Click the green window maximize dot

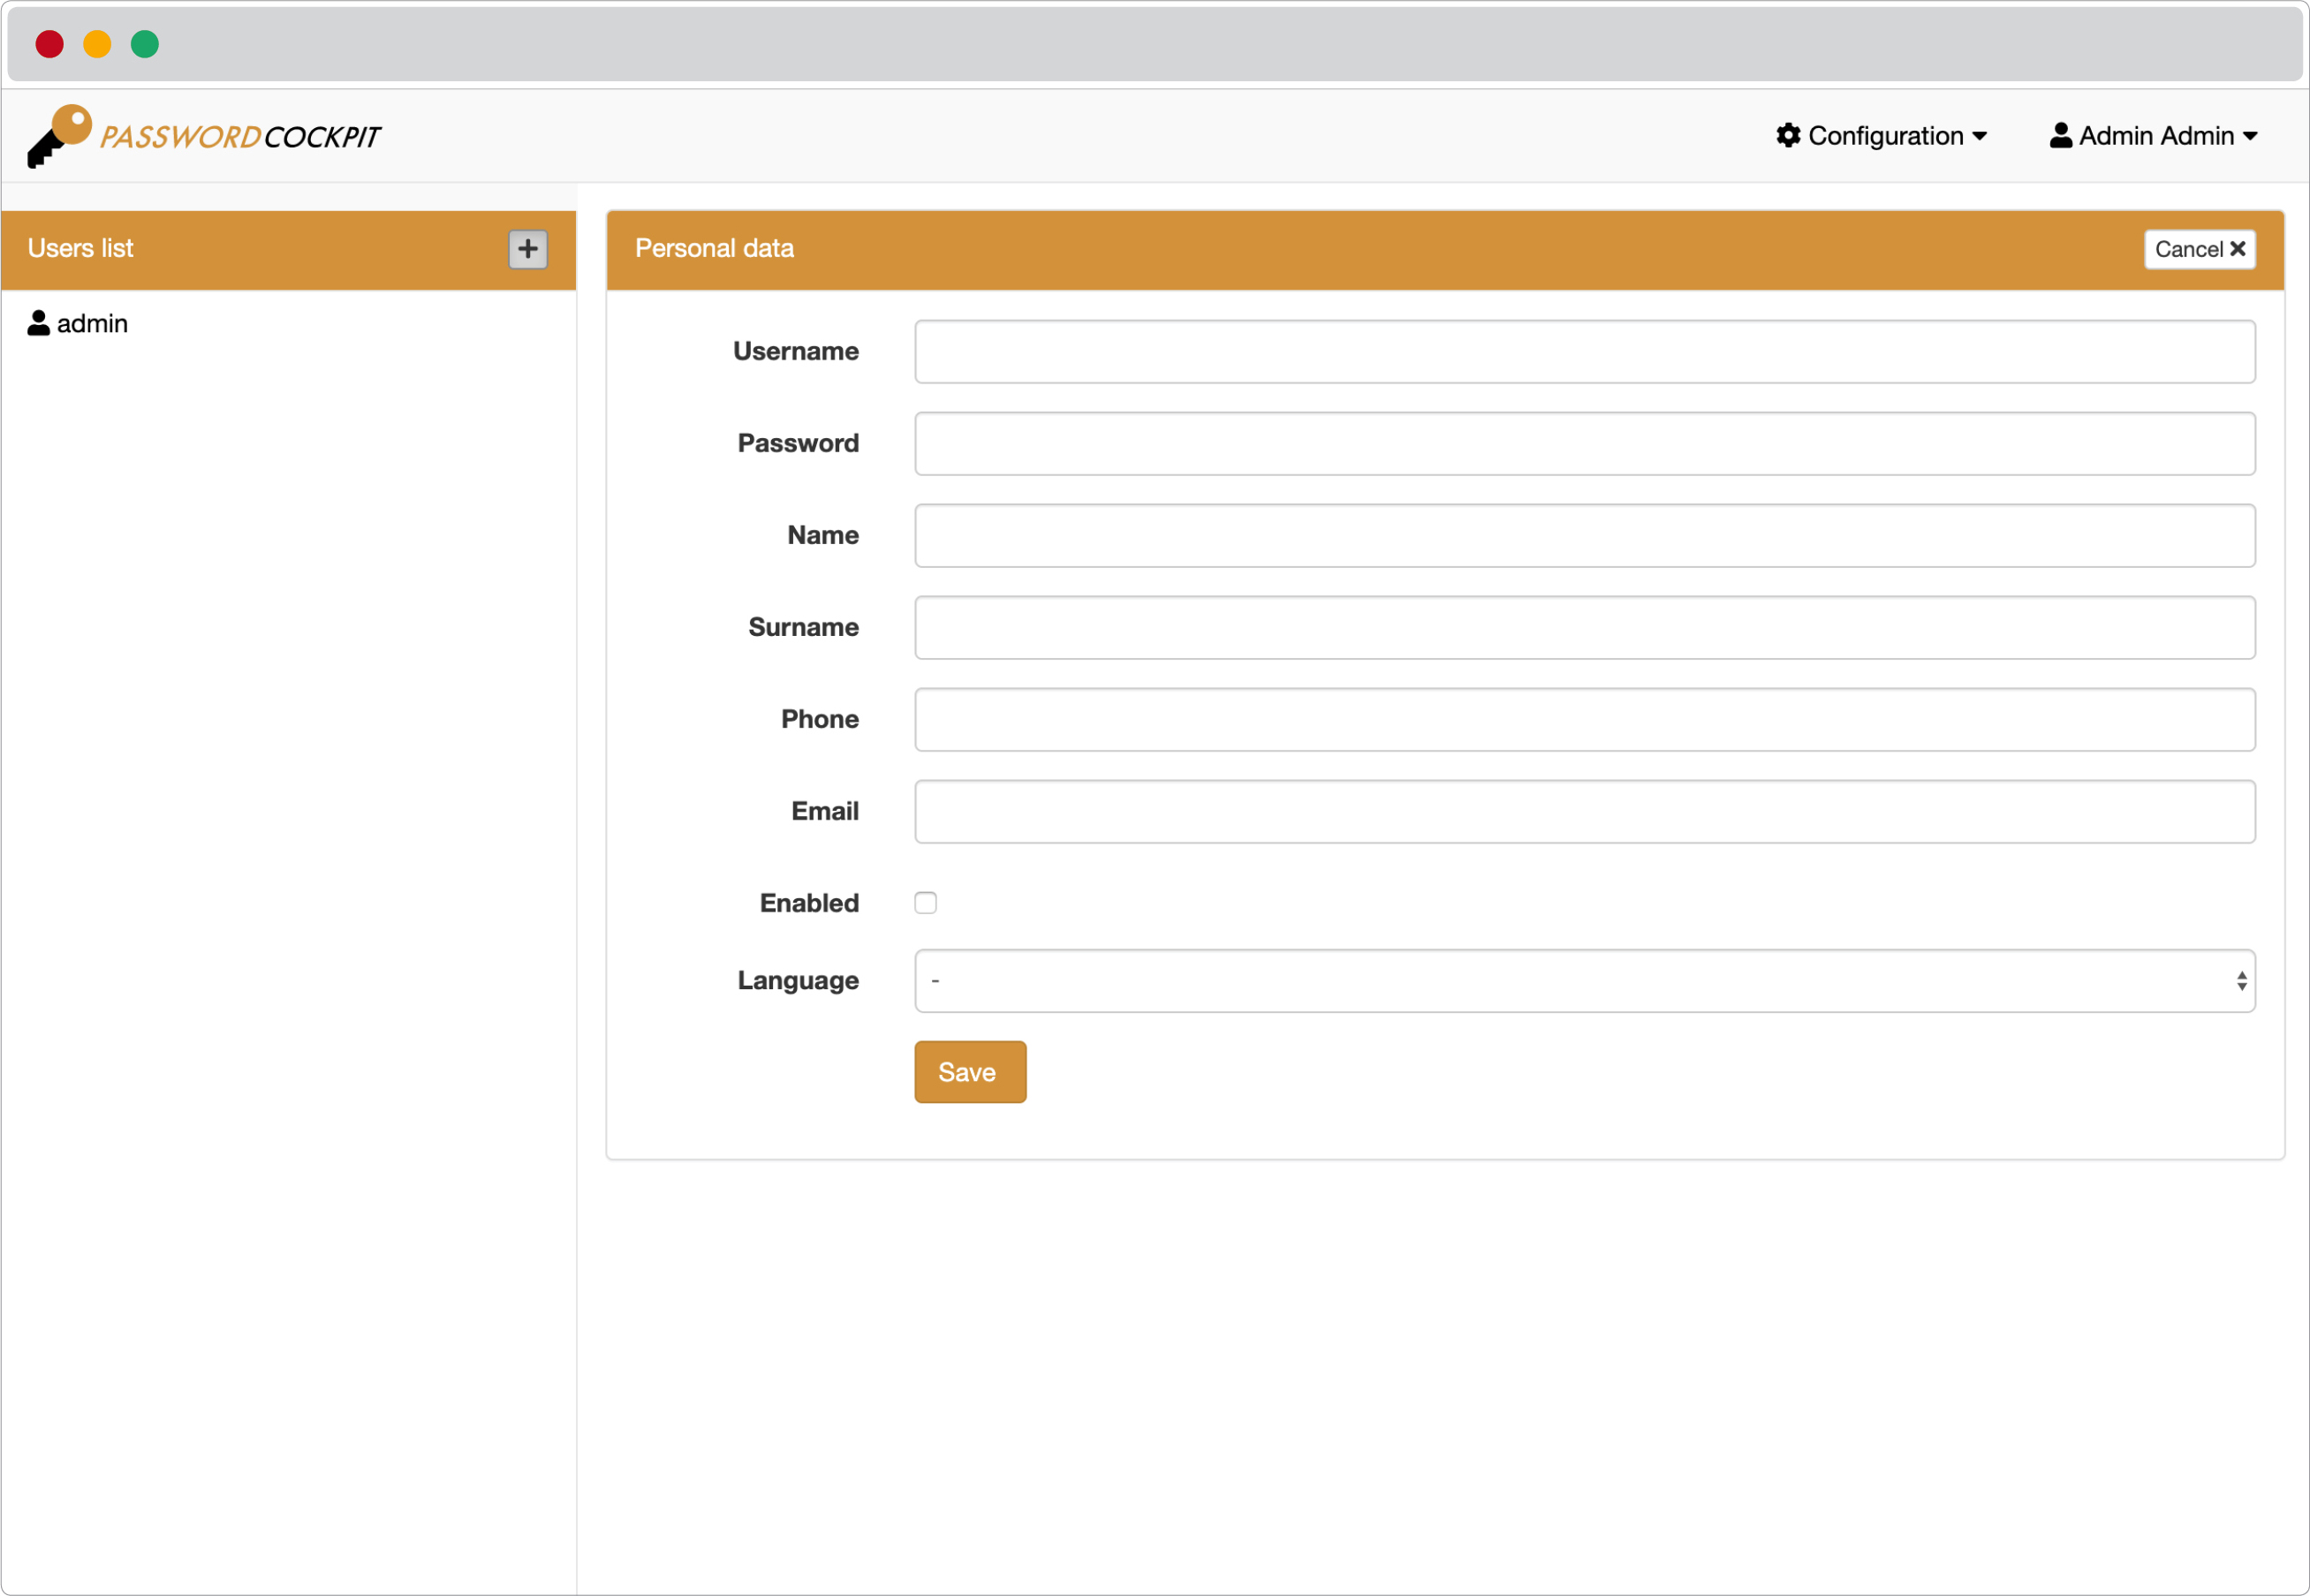pyautogui.click(x=145, y=44)
